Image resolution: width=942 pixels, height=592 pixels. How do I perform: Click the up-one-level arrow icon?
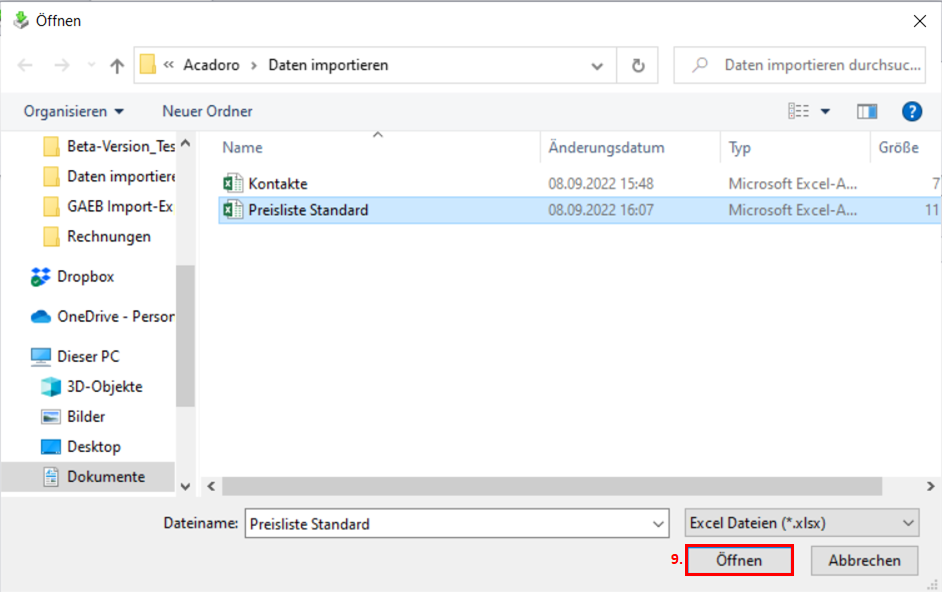117,66
